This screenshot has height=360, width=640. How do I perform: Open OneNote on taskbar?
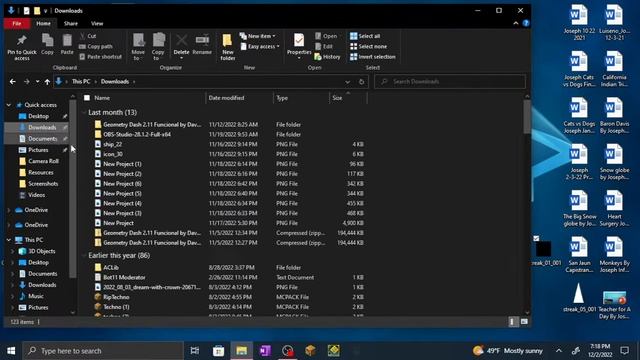tap(265, 351)
